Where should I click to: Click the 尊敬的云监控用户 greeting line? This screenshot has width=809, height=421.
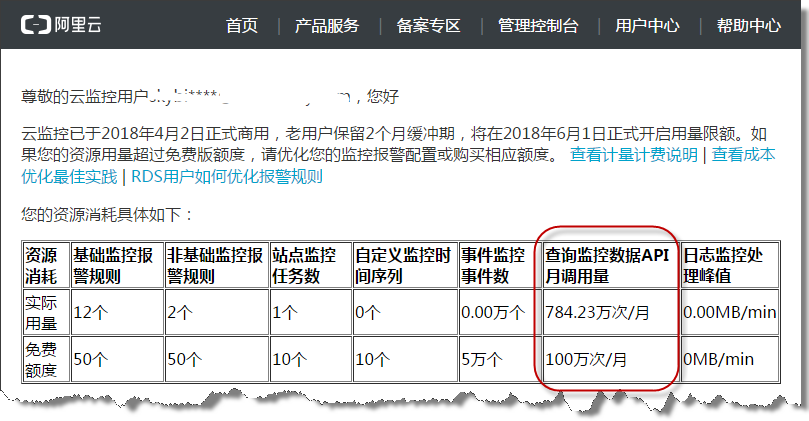(x=209, y=96)
